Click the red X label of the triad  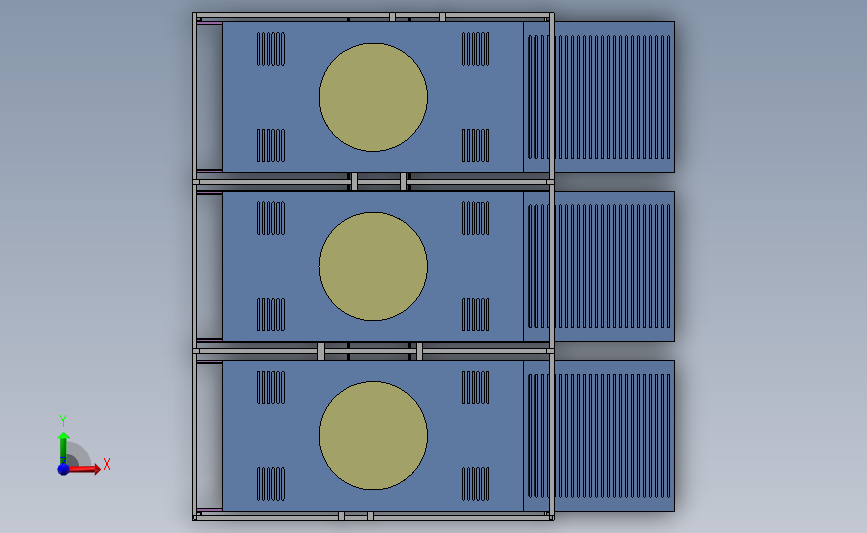[107, 464]
